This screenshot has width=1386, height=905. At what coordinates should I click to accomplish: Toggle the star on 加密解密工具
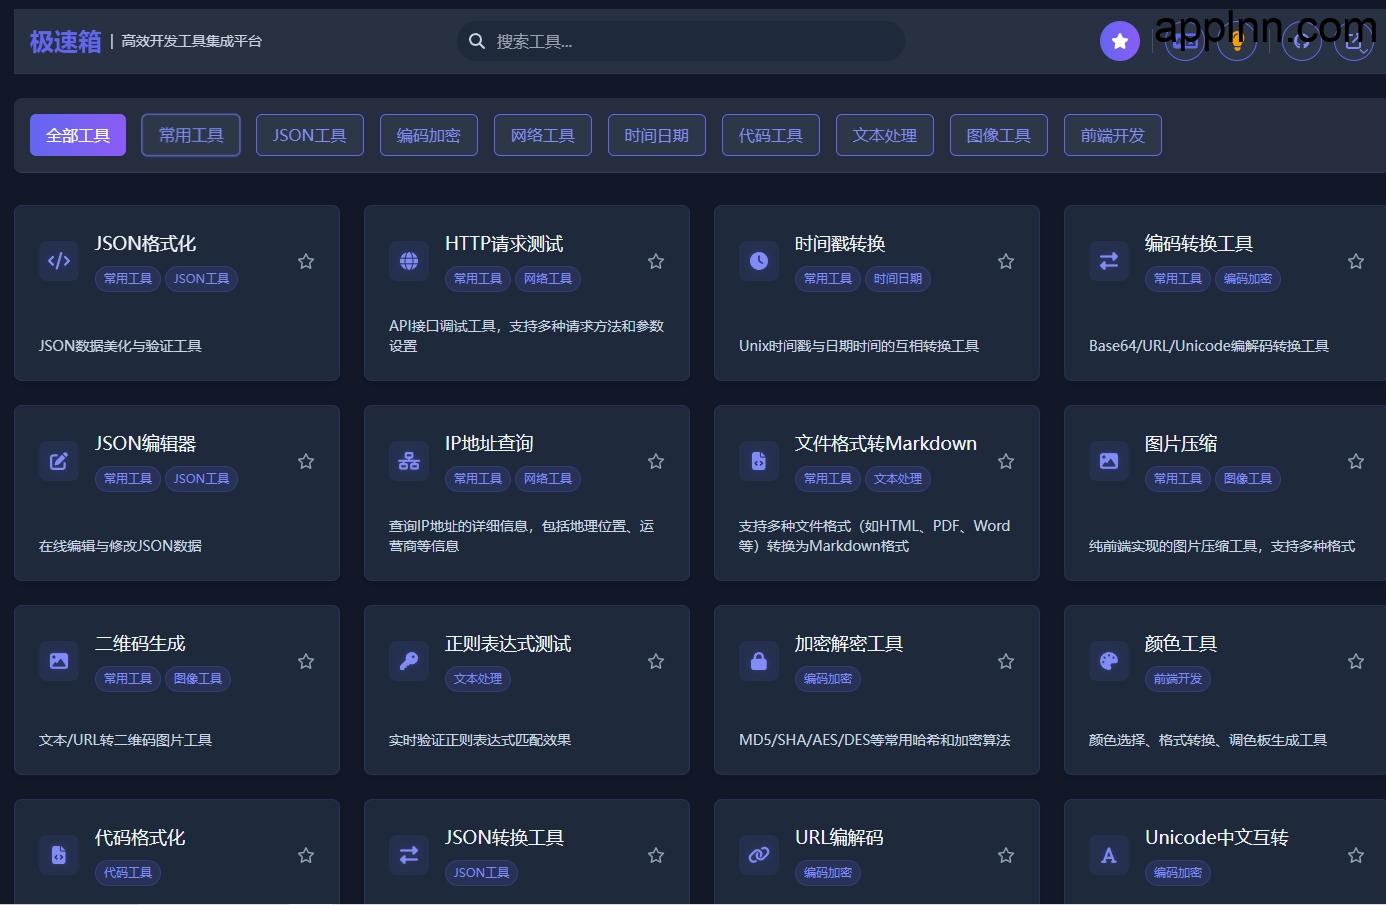pos(1006,661)
